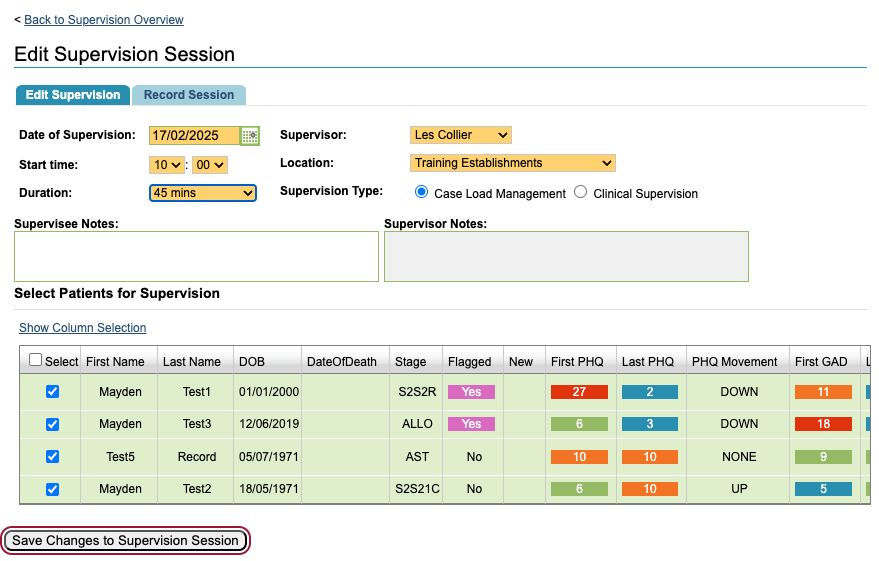
Task: Open the start time minutes dropdown
Action: click(x=211, y=165)
